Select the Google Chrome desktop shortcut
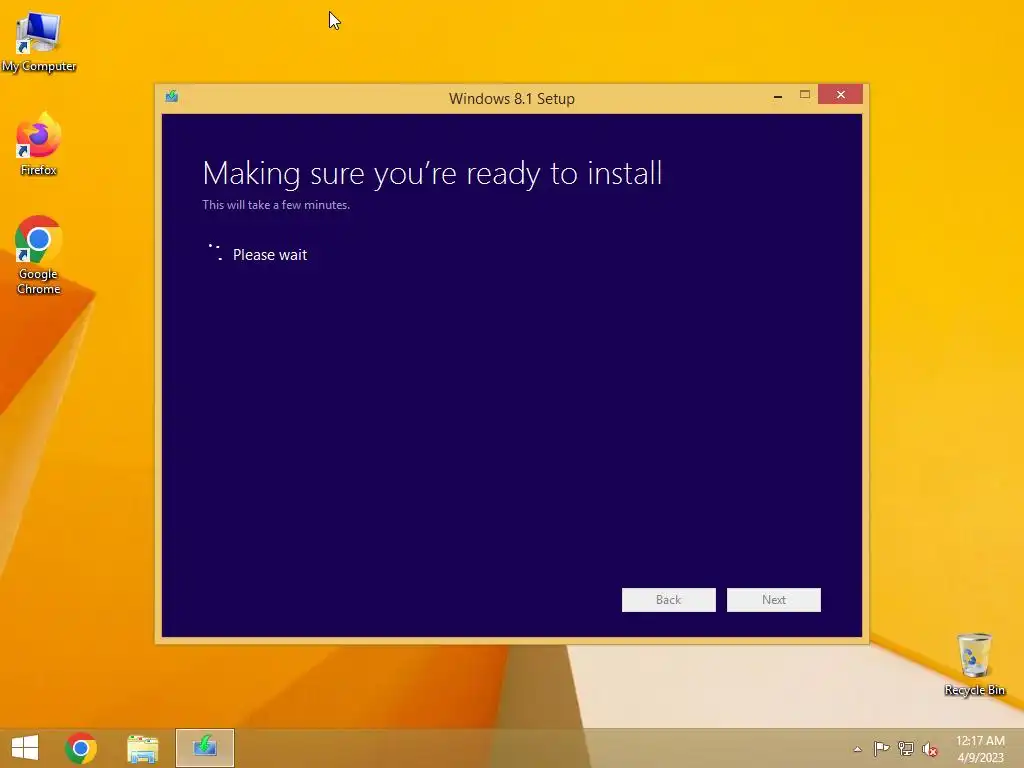 click(x=39, y=255)
